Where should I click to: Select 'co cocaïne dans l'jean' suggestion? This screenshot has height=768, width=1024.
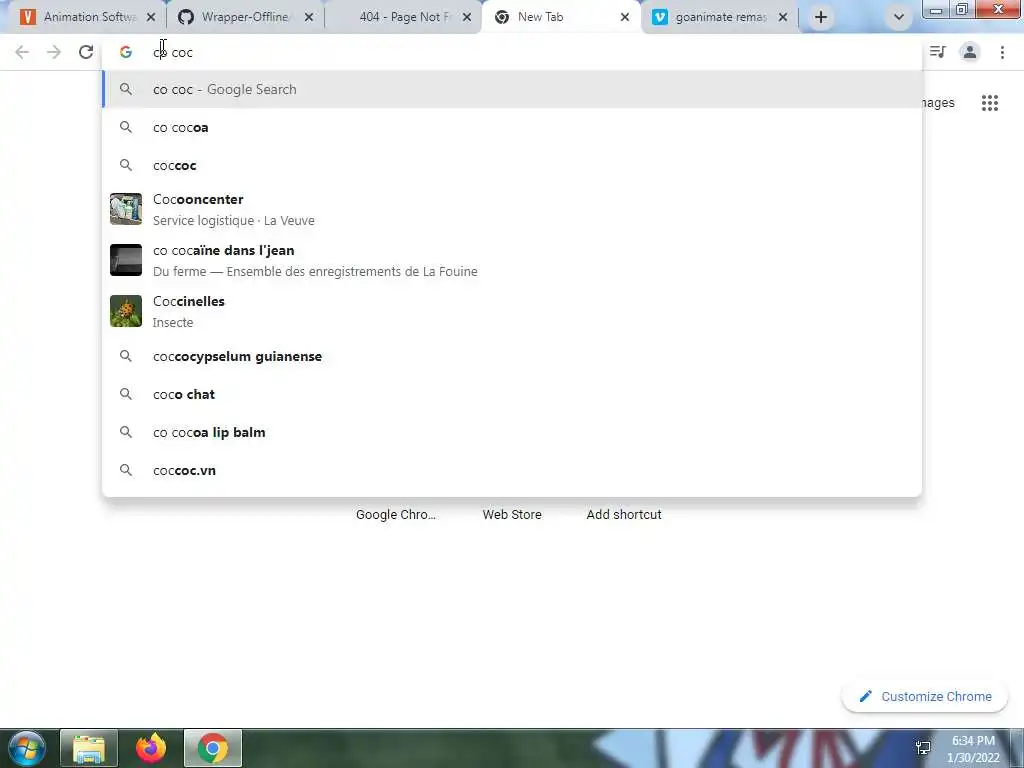pyautogui.click(x=513, y=260)
